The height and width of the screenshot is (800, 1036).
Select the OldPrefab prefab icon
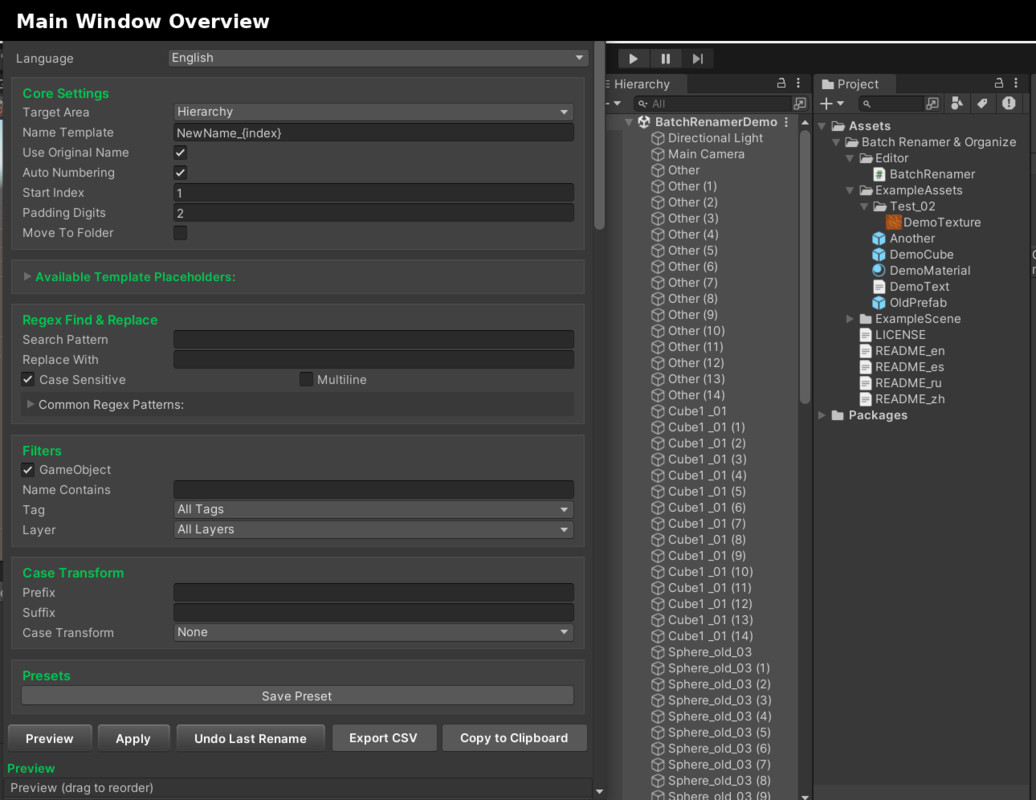click(x=879, y=303)
